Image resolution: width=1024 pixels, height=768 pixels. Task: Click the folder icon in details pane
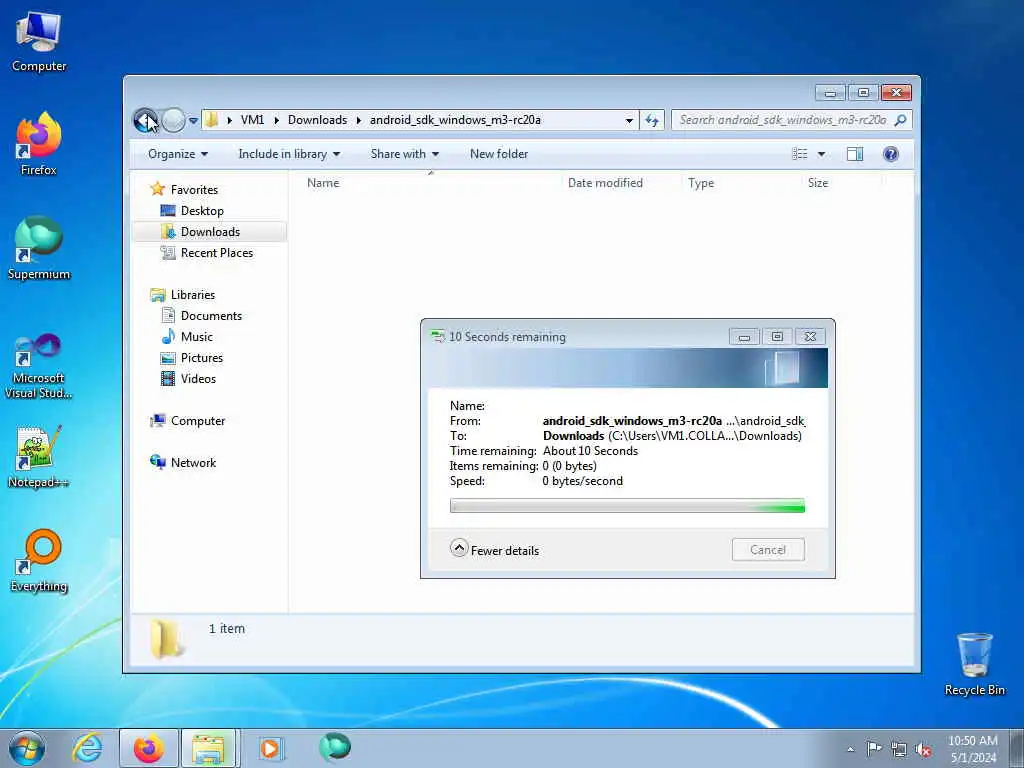click(x=167, y=639)
